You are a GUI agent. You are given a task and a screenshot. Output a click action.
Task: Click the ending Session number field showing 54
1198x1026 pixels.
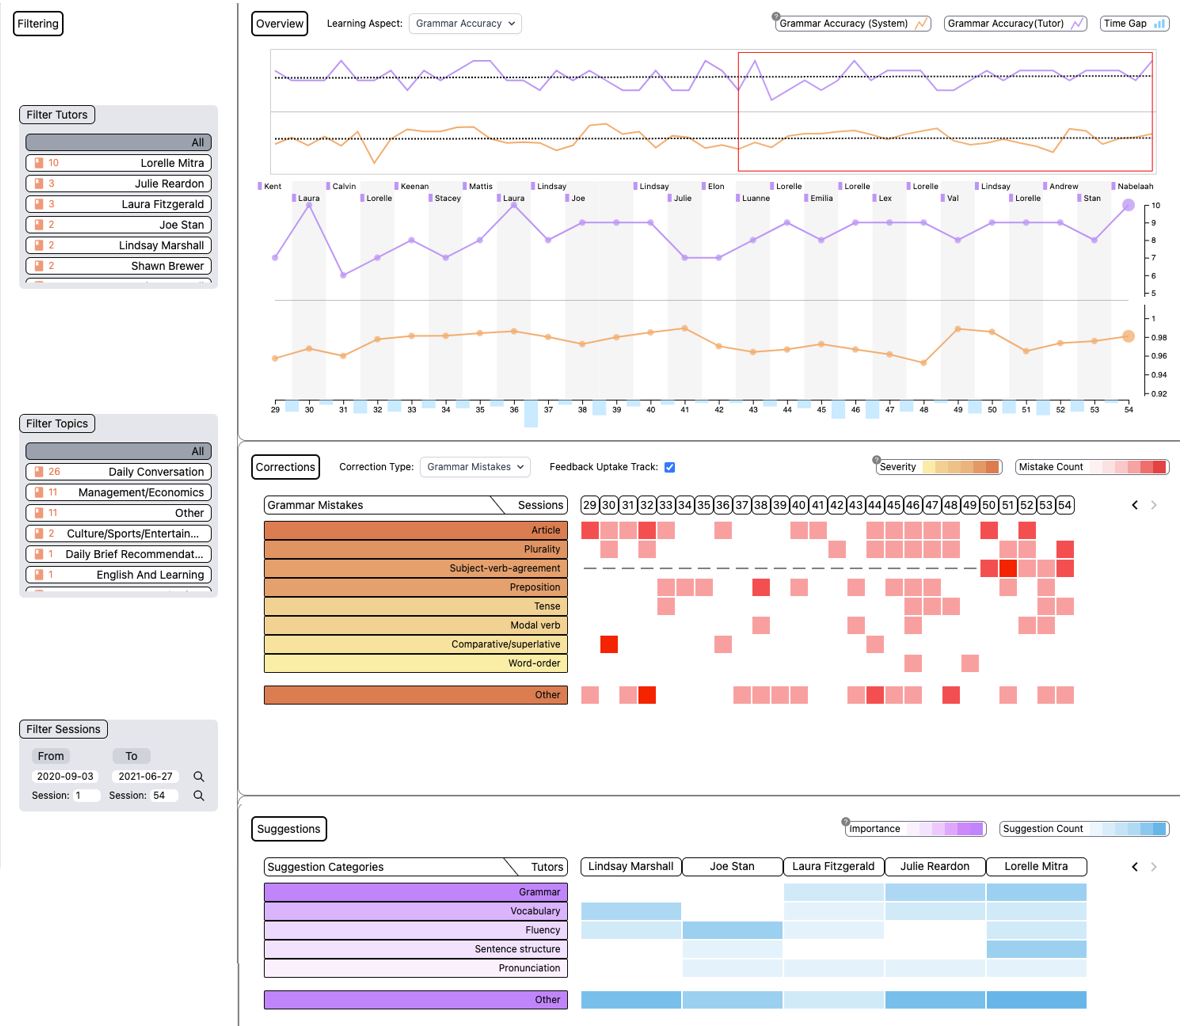pyautogui.click(x=164, y=795)
